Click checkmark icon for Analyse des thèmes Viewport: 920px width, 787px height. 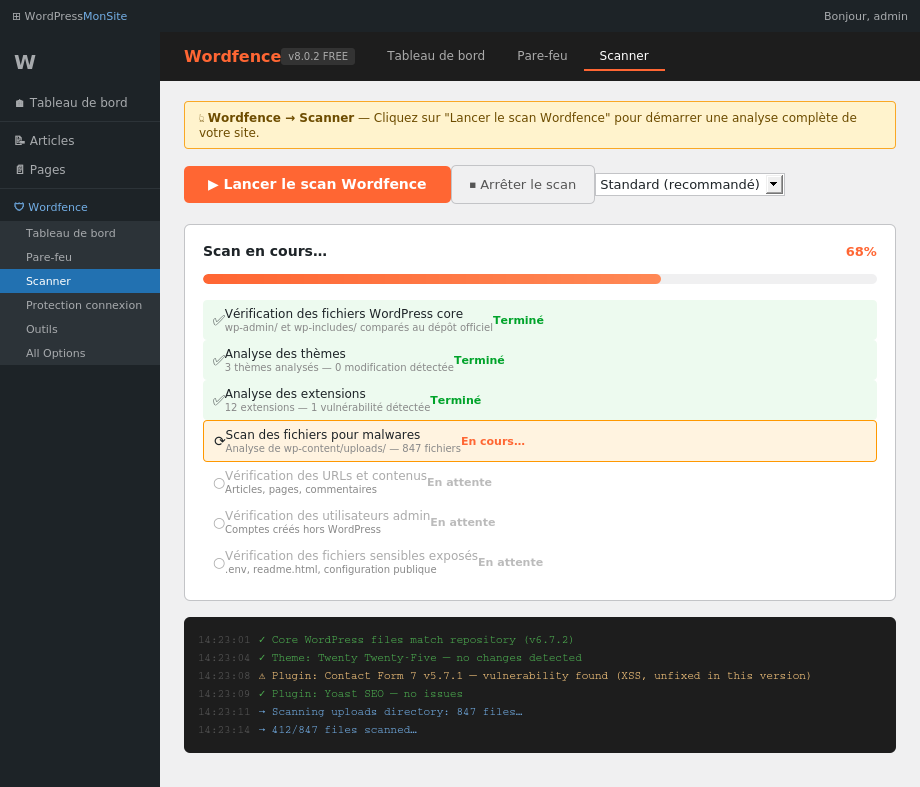[218, 360]
